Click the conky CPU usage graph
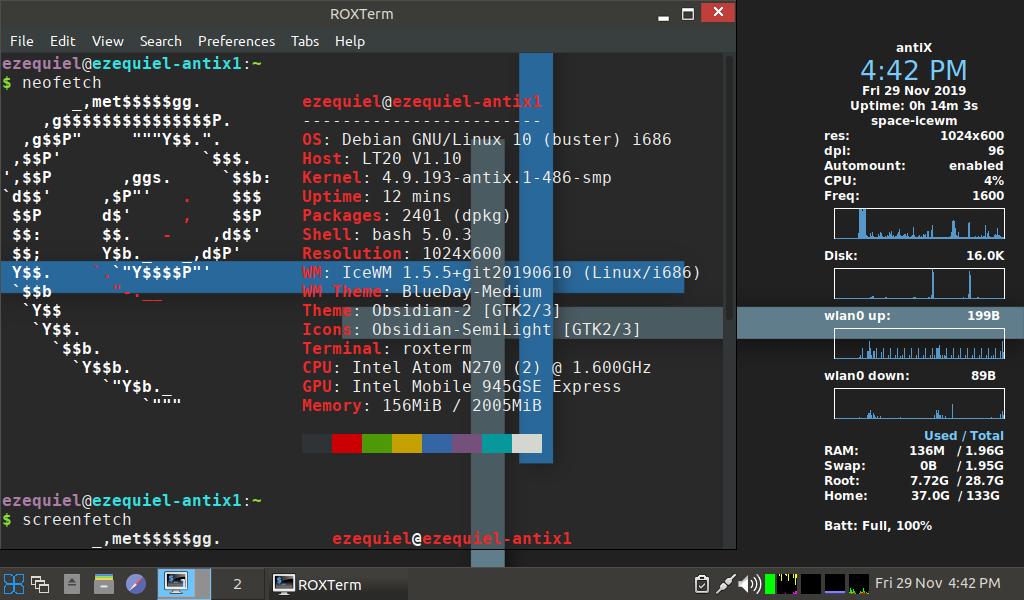Screen dimensions: 1024x600 (x=919, y=223)
